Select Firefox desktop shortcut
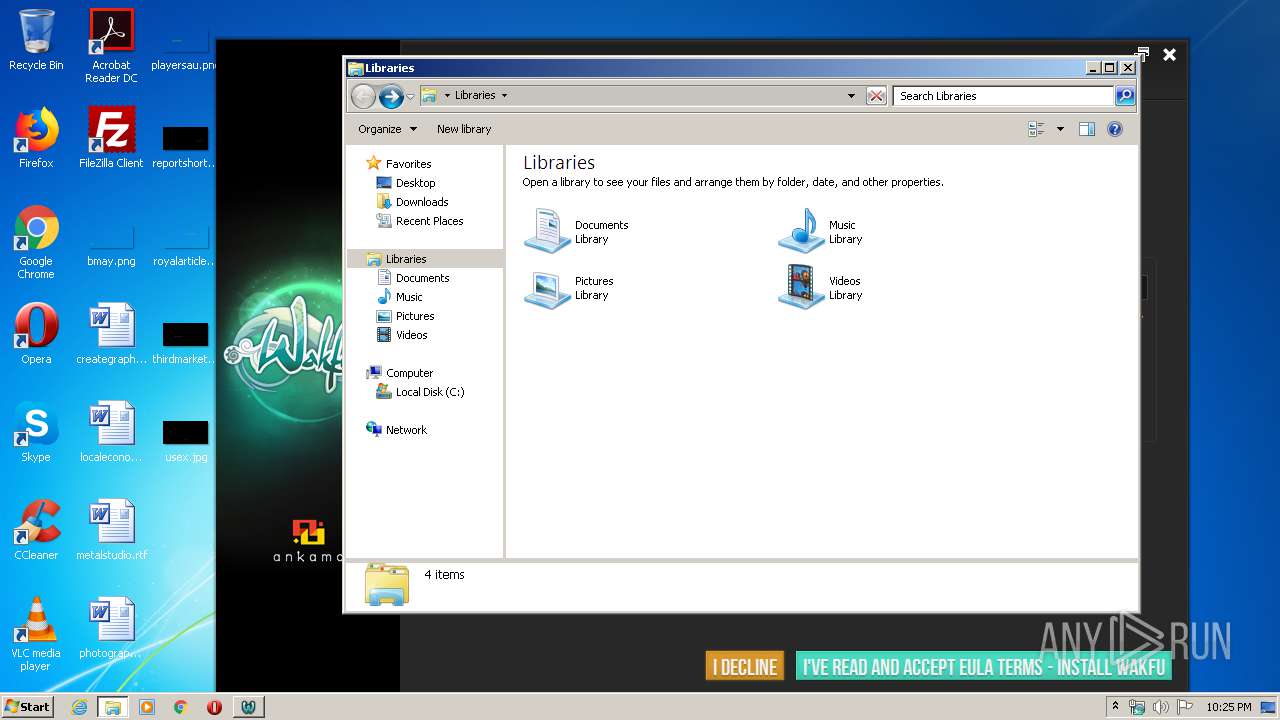 tap(36, 138)
